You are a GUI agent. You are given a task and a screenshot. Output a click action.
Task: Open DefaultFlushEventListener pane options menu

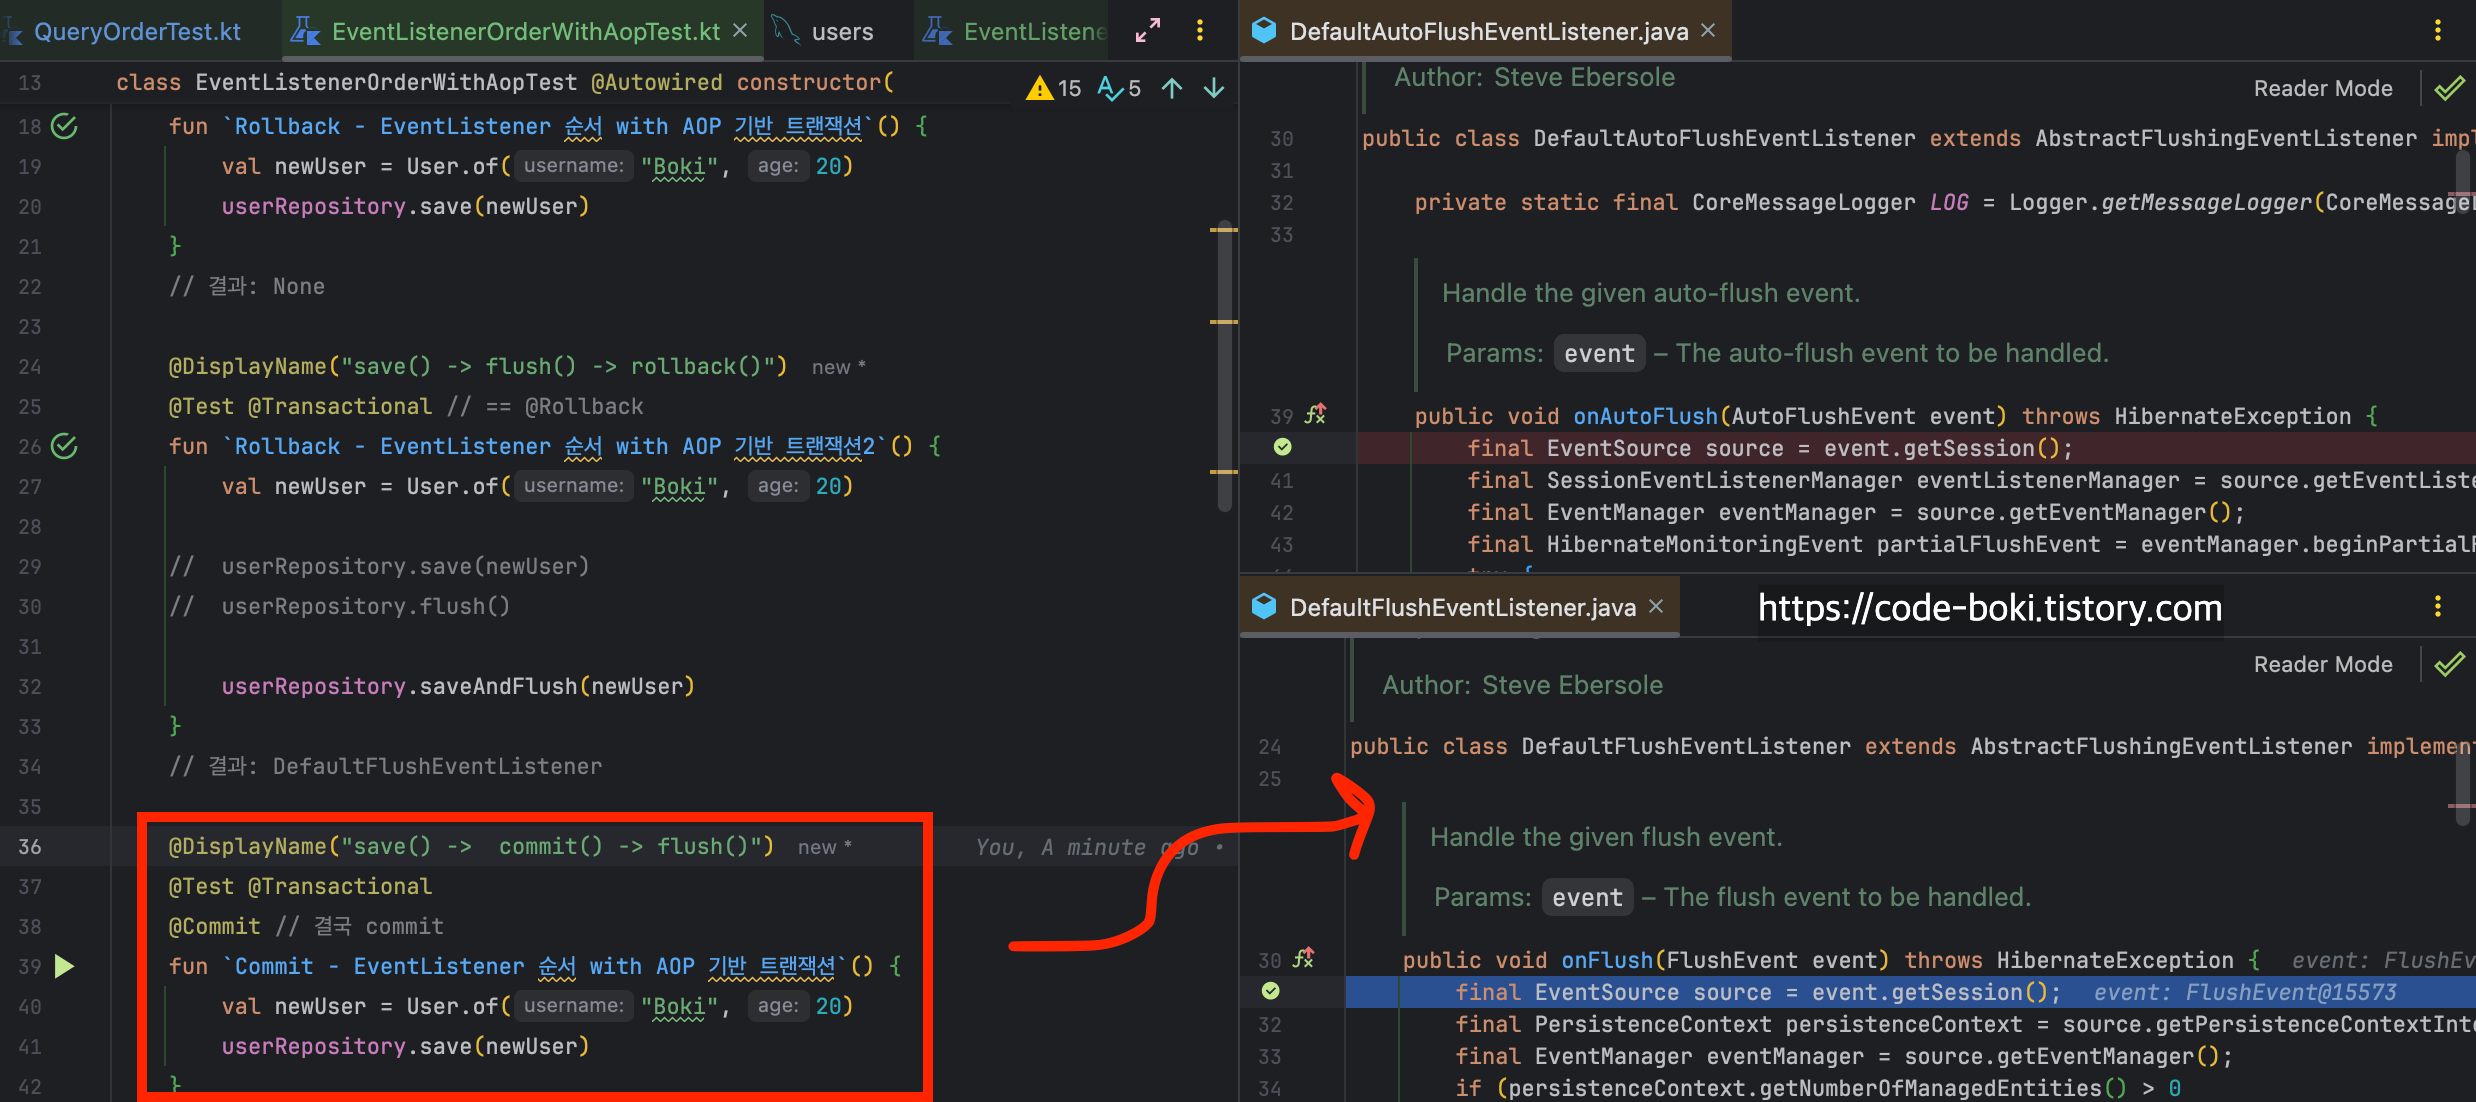(x=2437, y=607)
